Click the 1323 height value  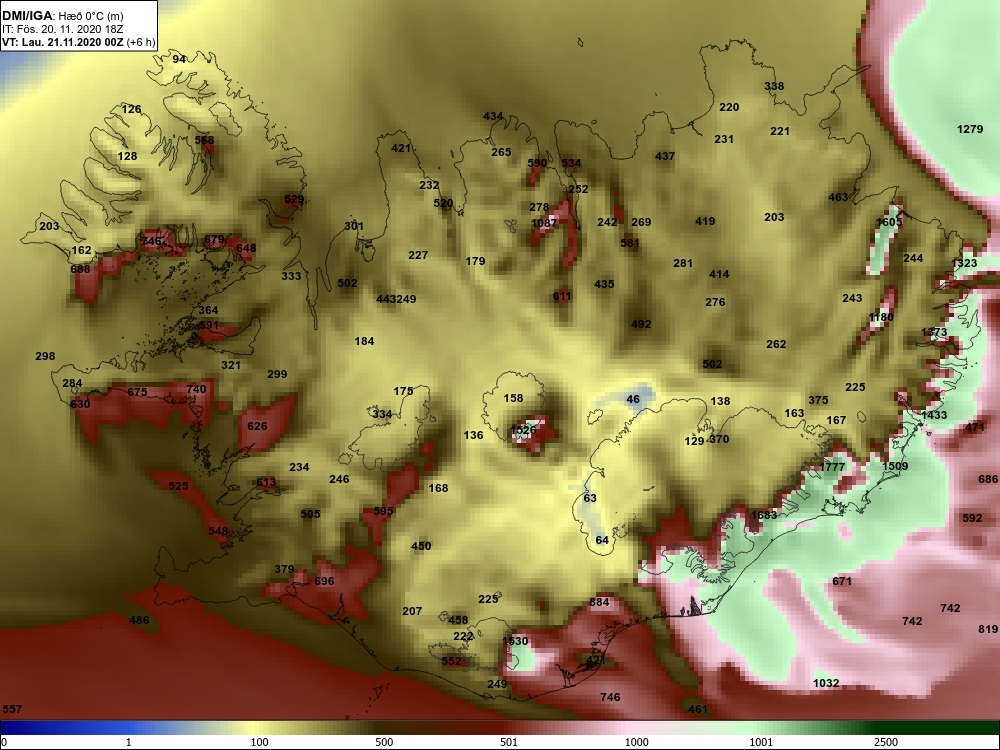tap(964, 263)
